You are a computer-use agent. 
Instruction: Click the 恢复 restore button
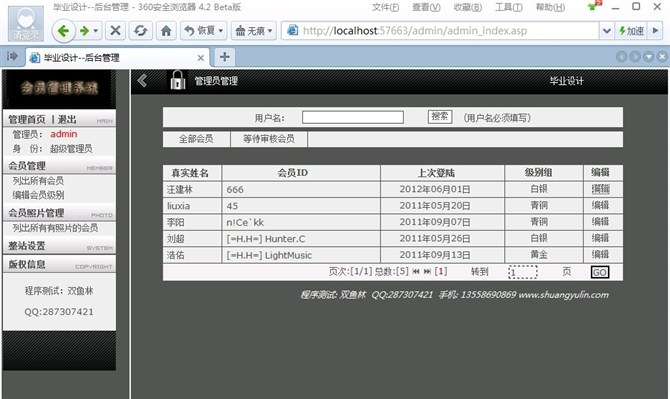[203, 30]
